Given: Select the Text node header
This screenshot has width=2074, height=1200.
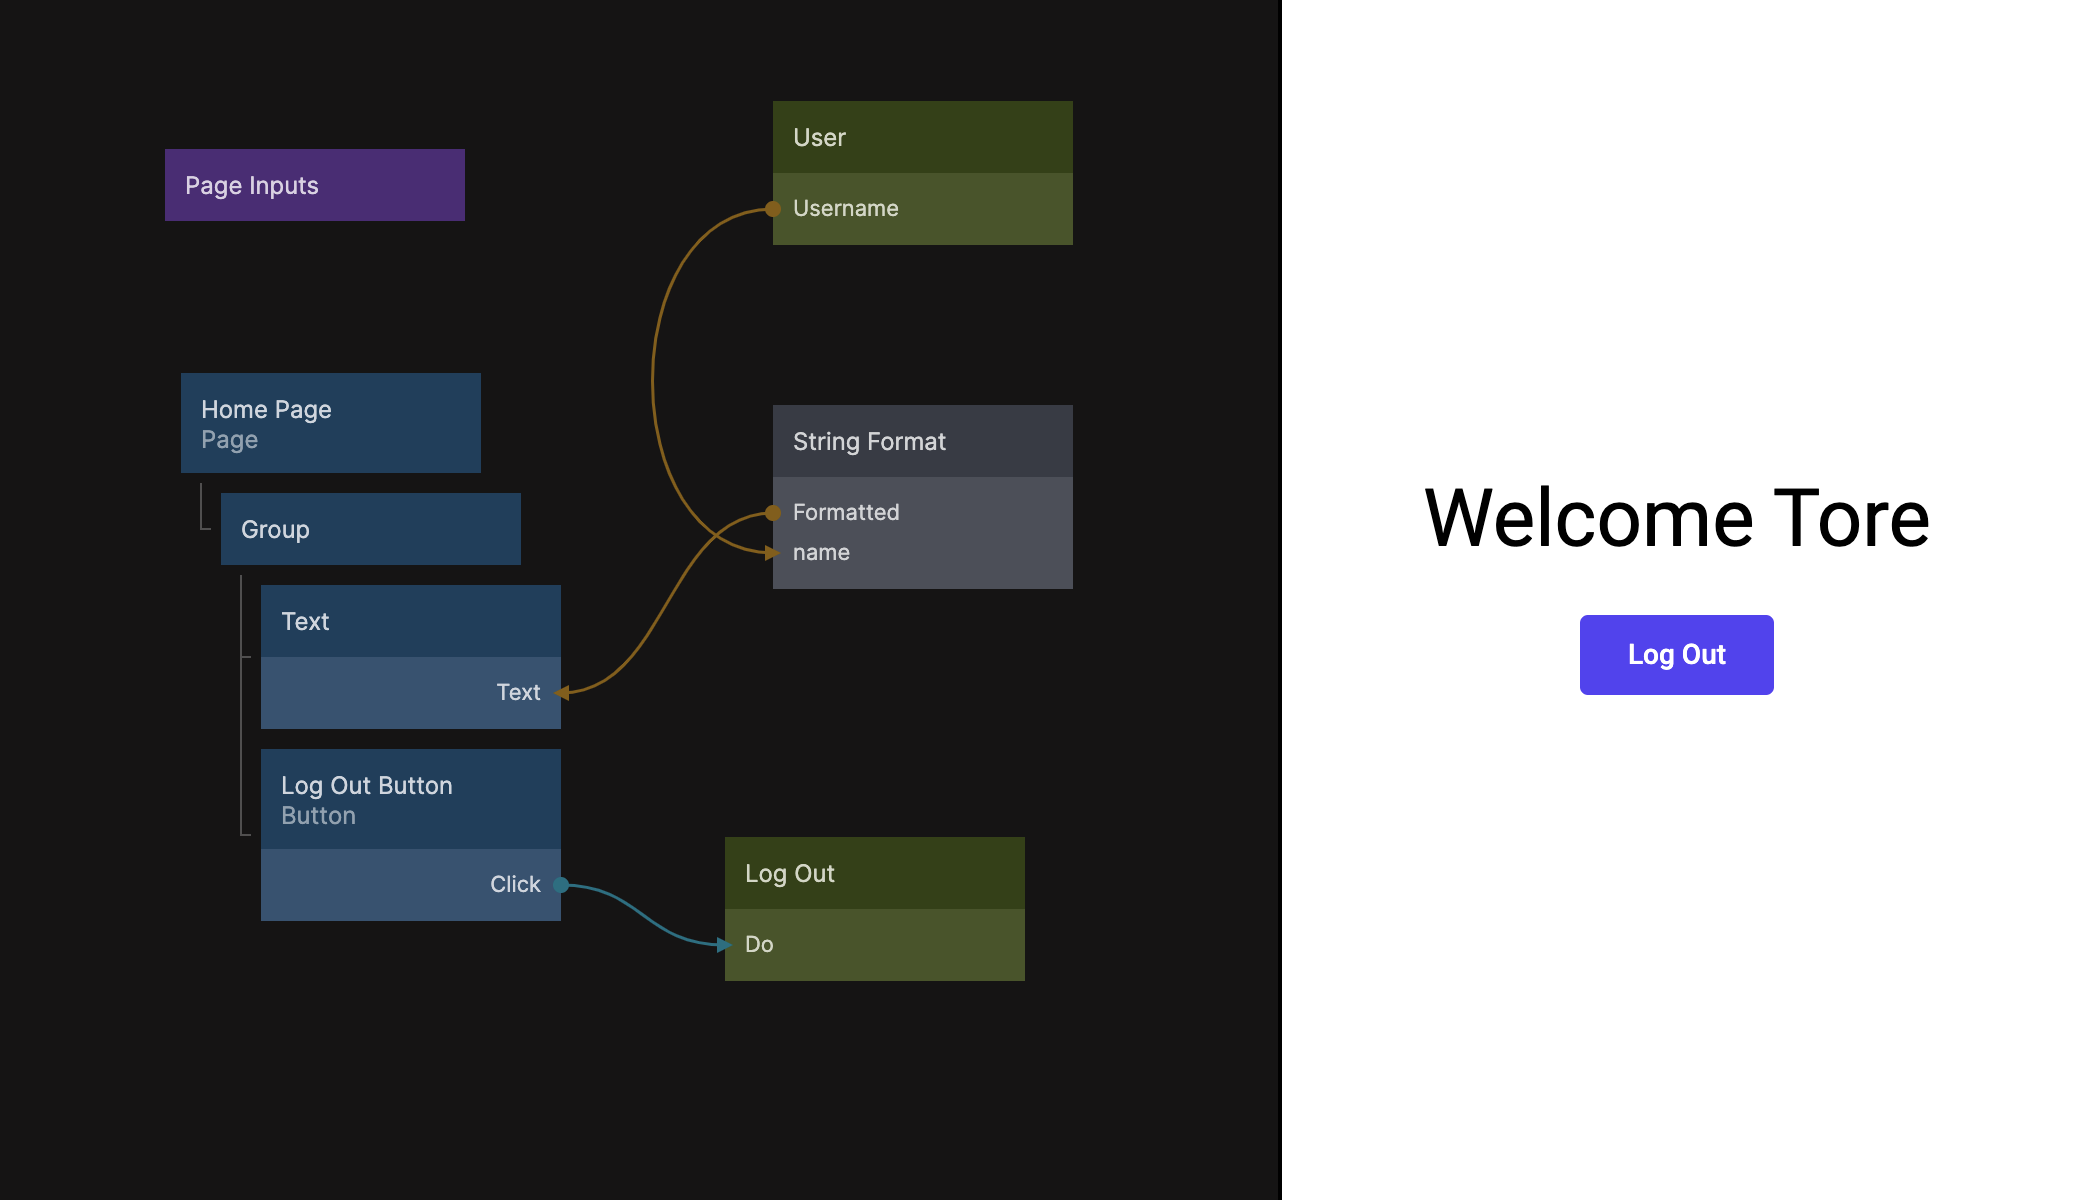Looking at the screenshot, I should tap(410, 621).
